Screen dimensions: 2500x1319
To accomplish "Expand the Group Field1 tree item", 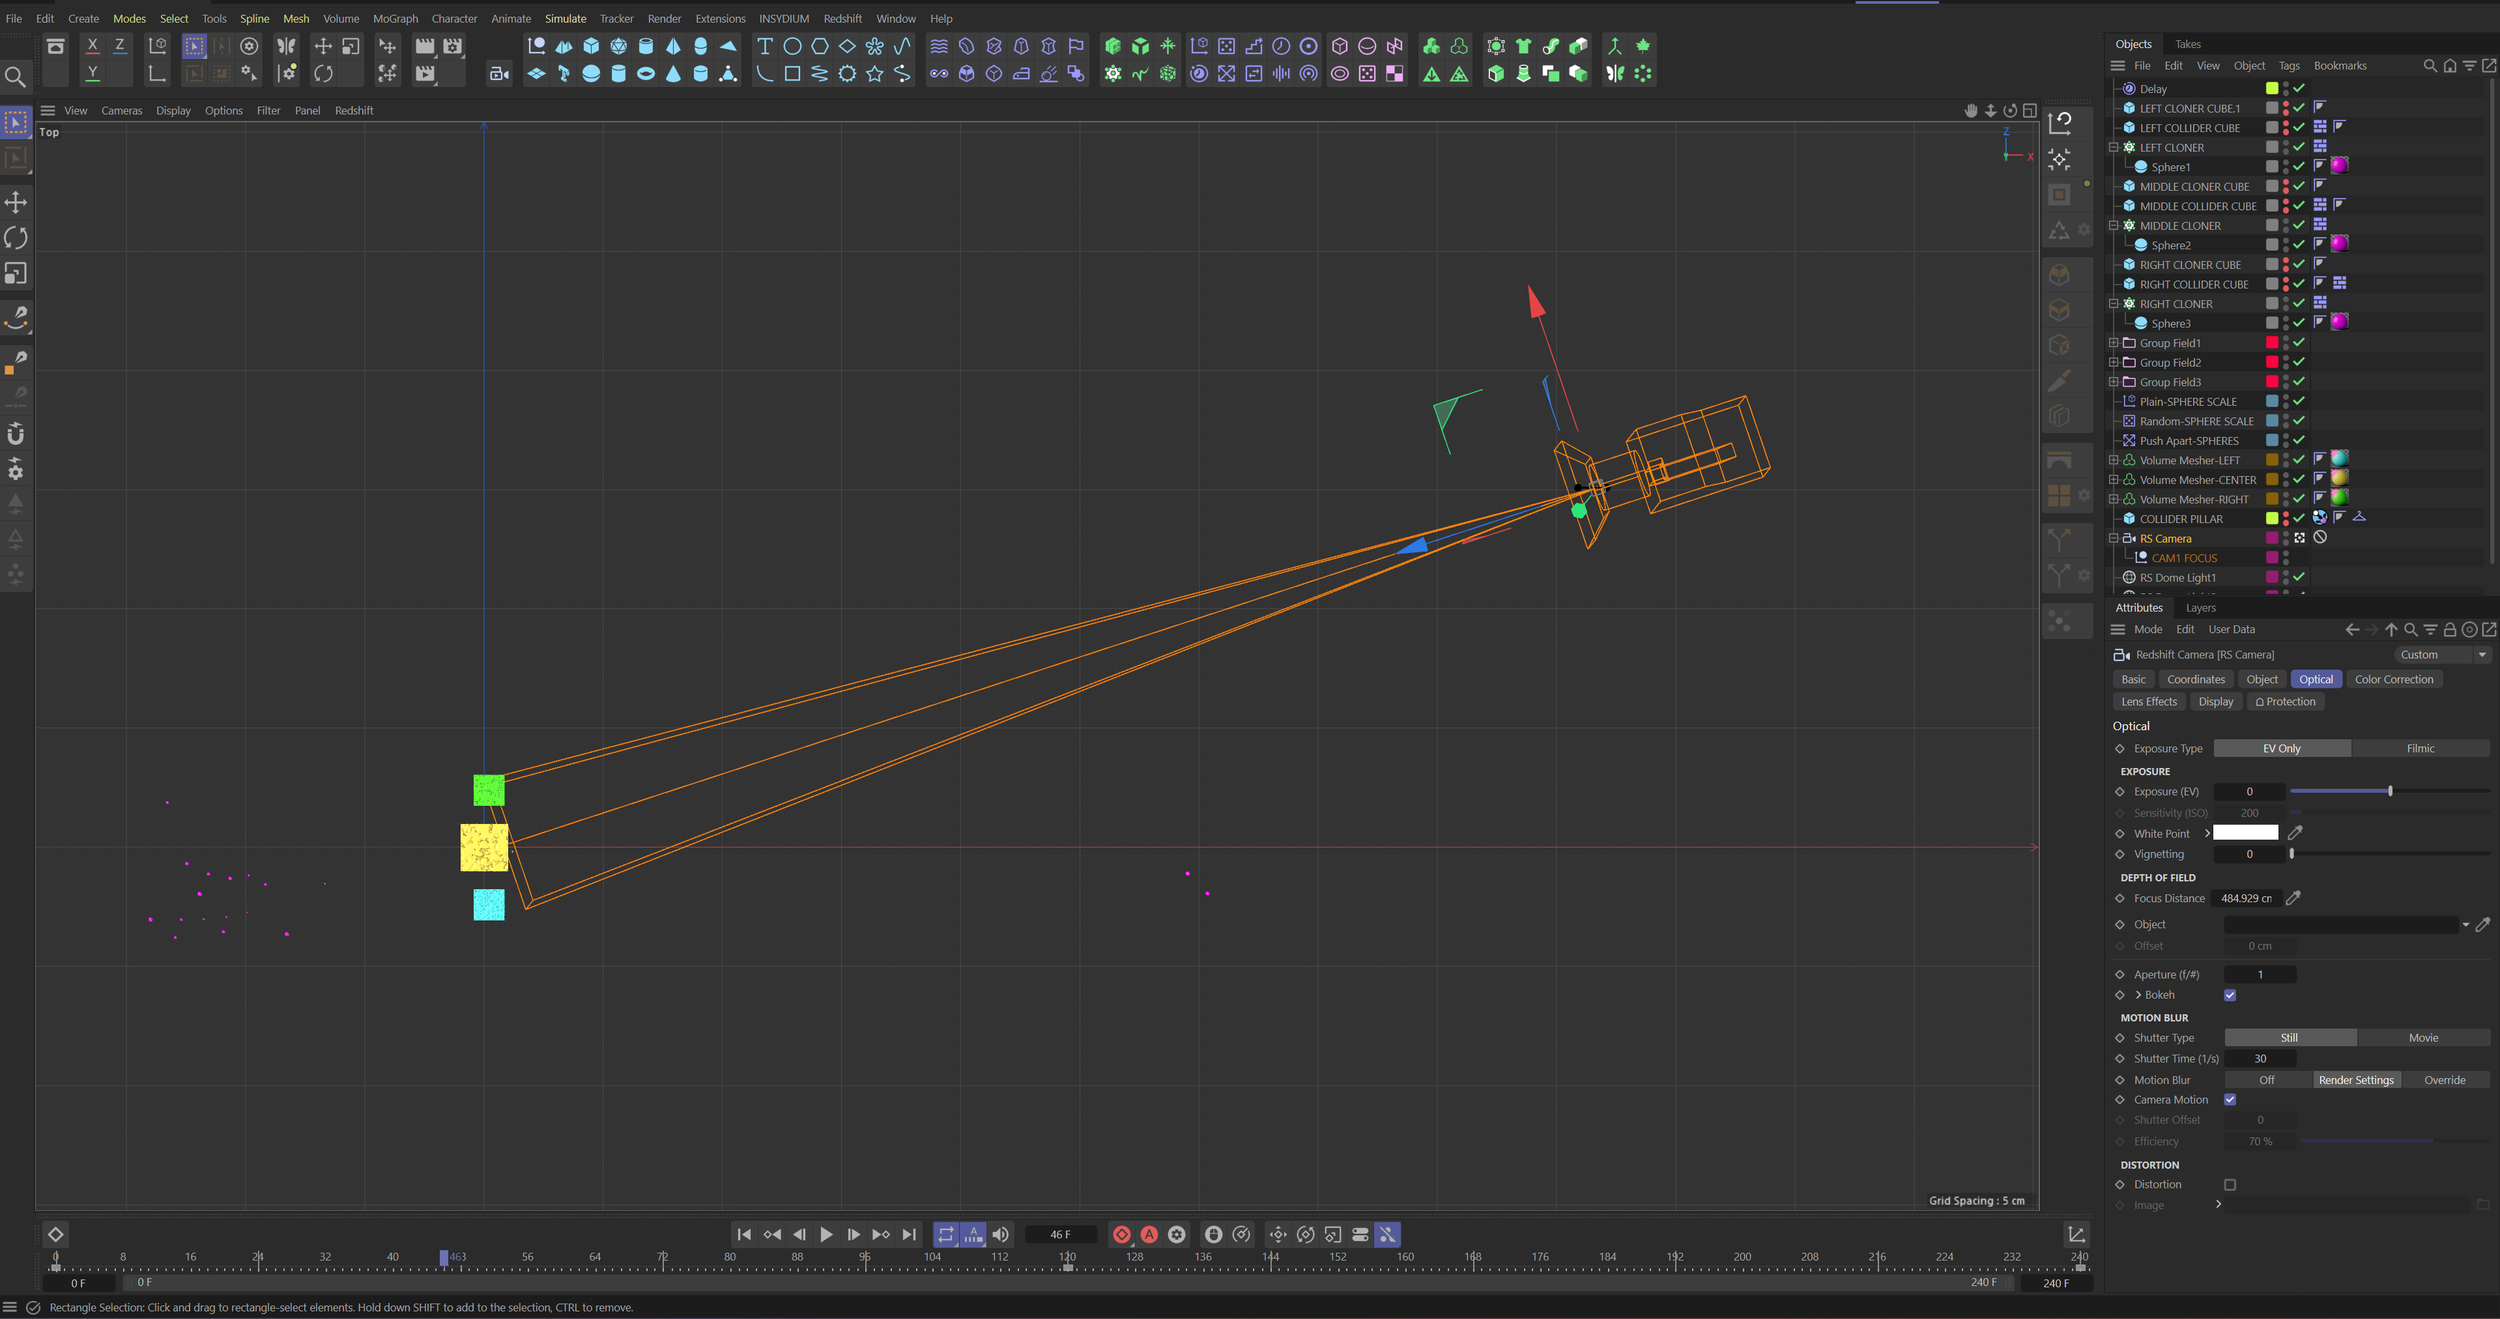I will point(2114,343).
